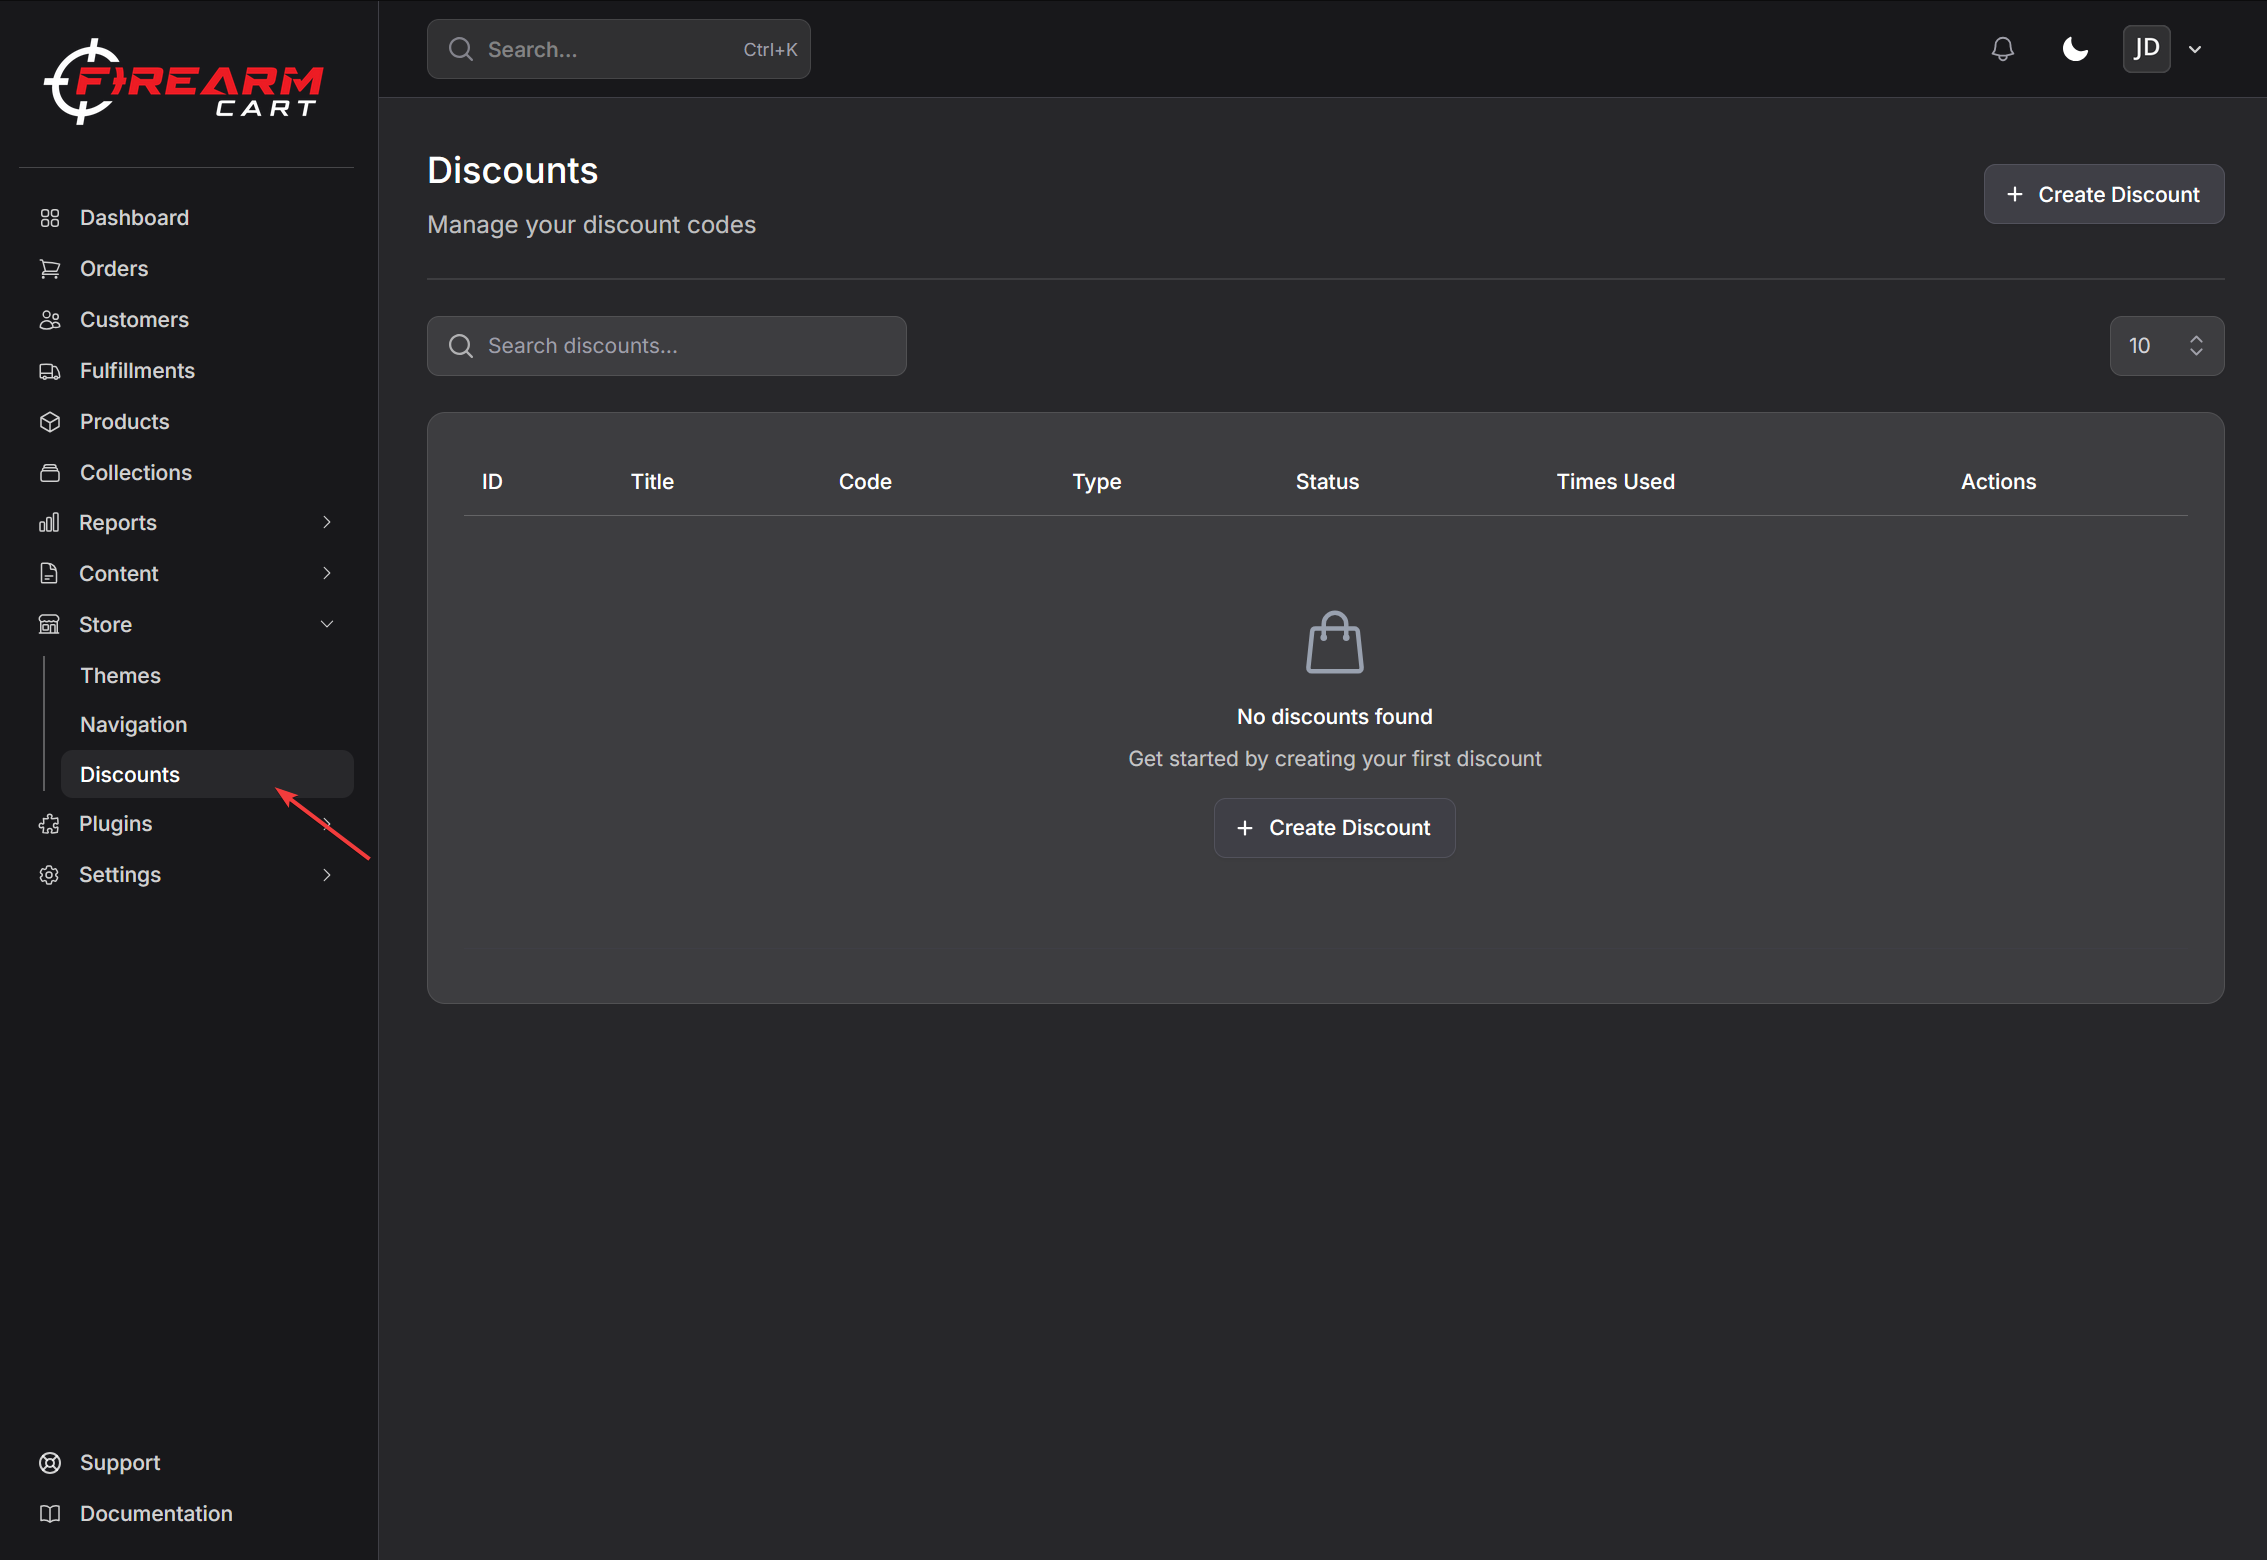Click the Firearm Cart logo

click(x=184, y=81)
